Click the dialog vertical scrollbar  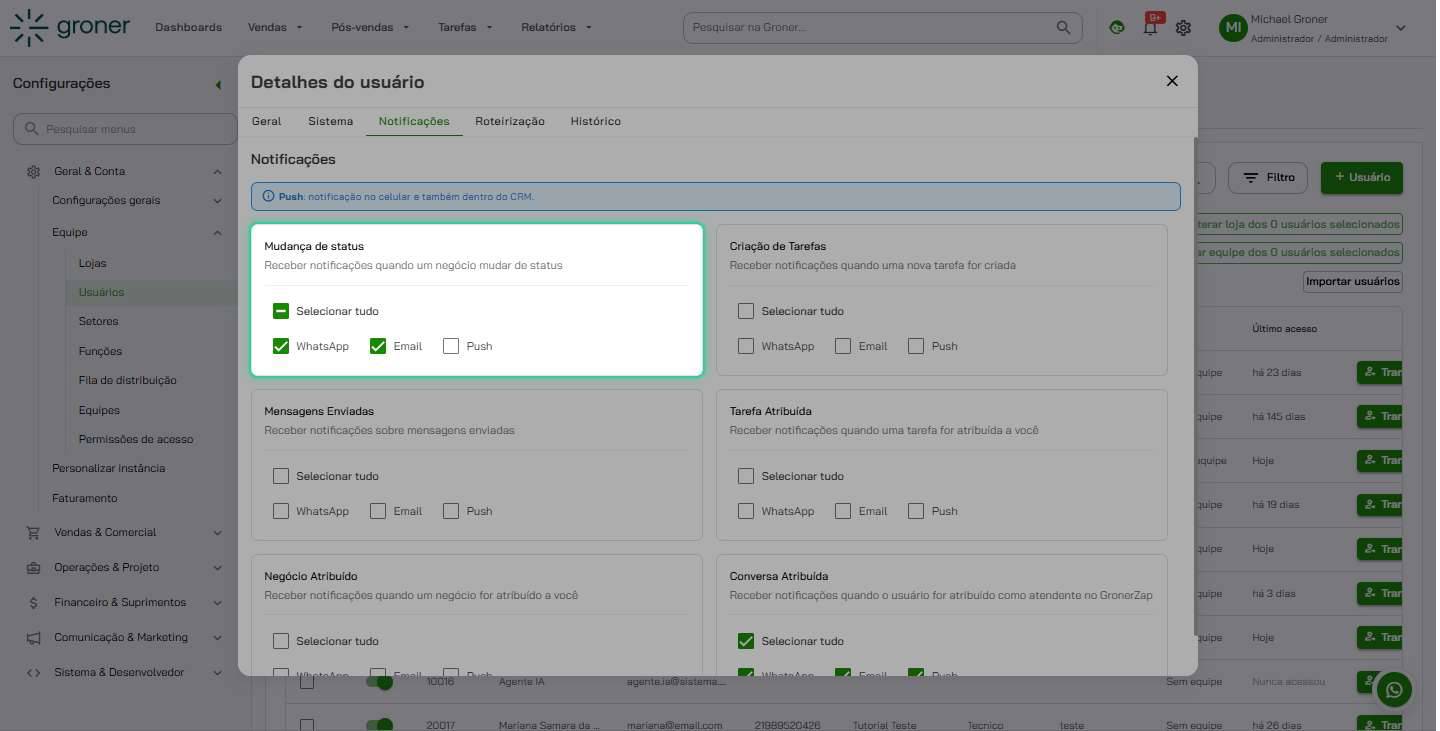tap(1196, 385)
